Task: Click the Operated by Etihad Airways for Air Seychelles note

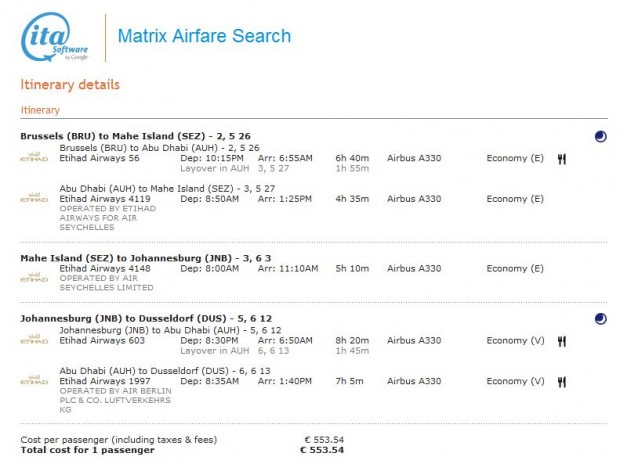Action: tap(108, 218)
